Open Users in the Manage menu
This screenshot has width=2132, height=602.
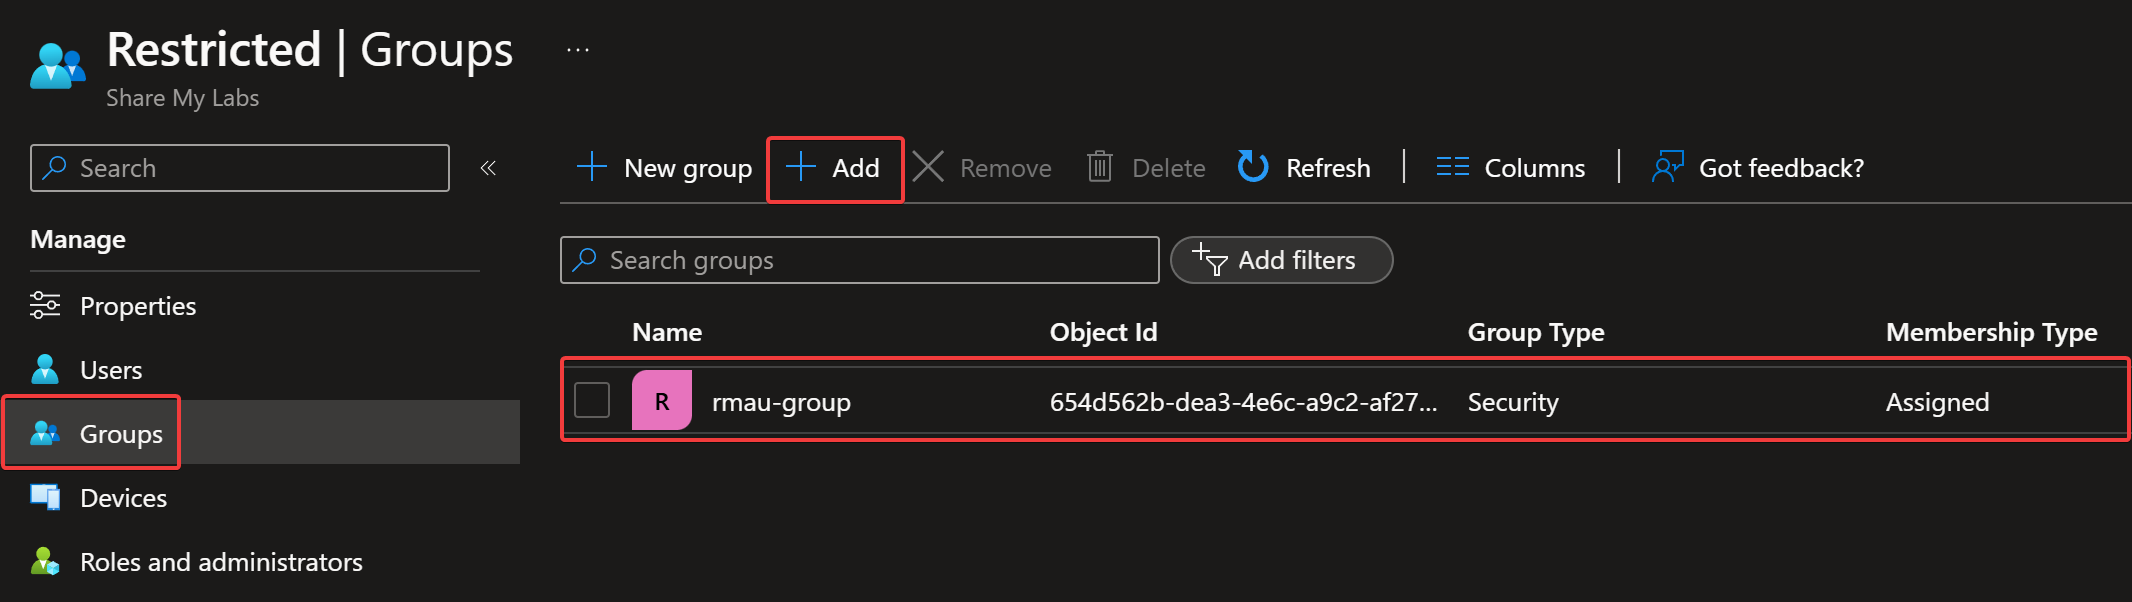[x=111, y=370]
